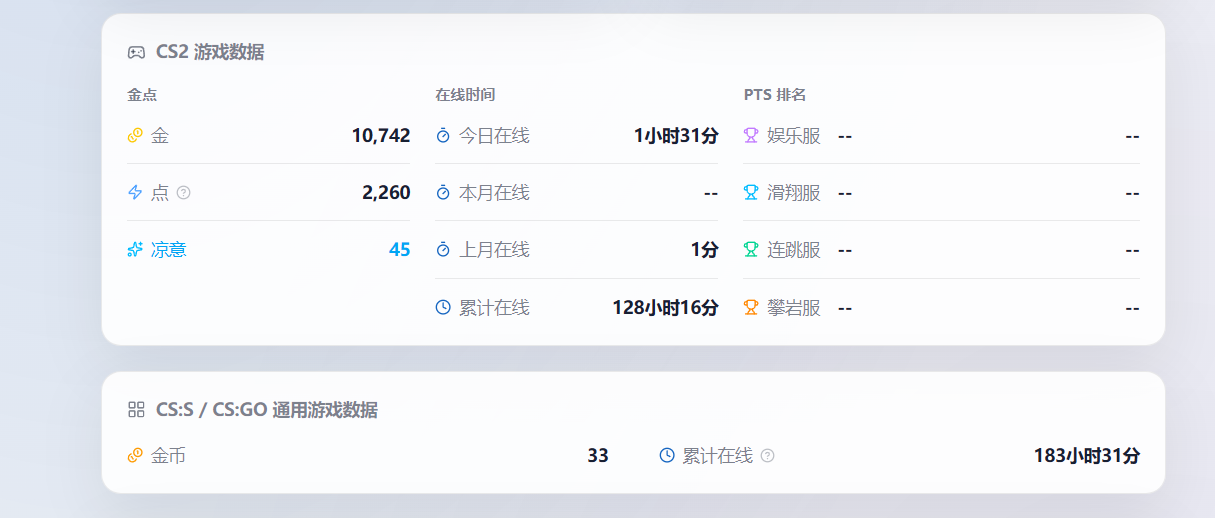Viewport: 1215px width, 518px height.
Task: Click the gold coin icon next to 金
Action: click(136, 135)
